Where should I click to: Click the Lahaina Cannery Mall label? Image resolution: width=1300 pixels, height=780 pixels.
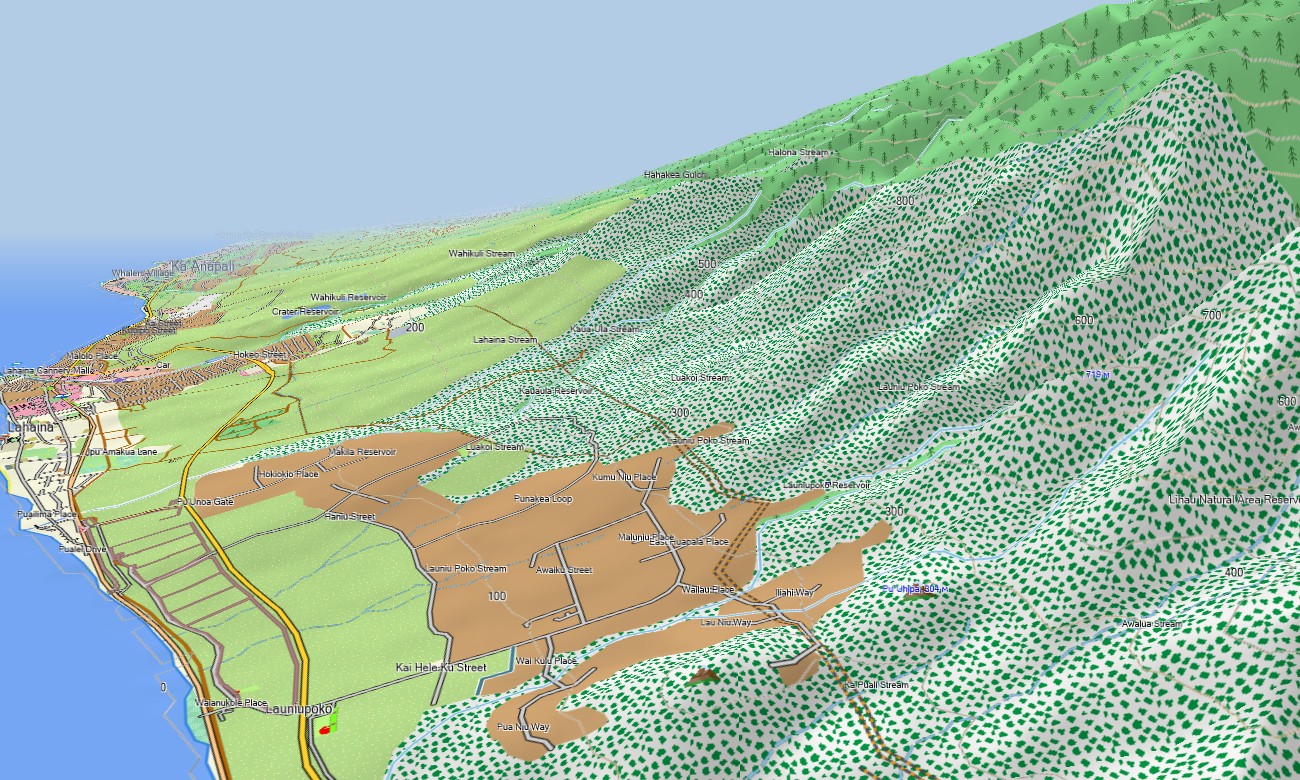point(47,370)
